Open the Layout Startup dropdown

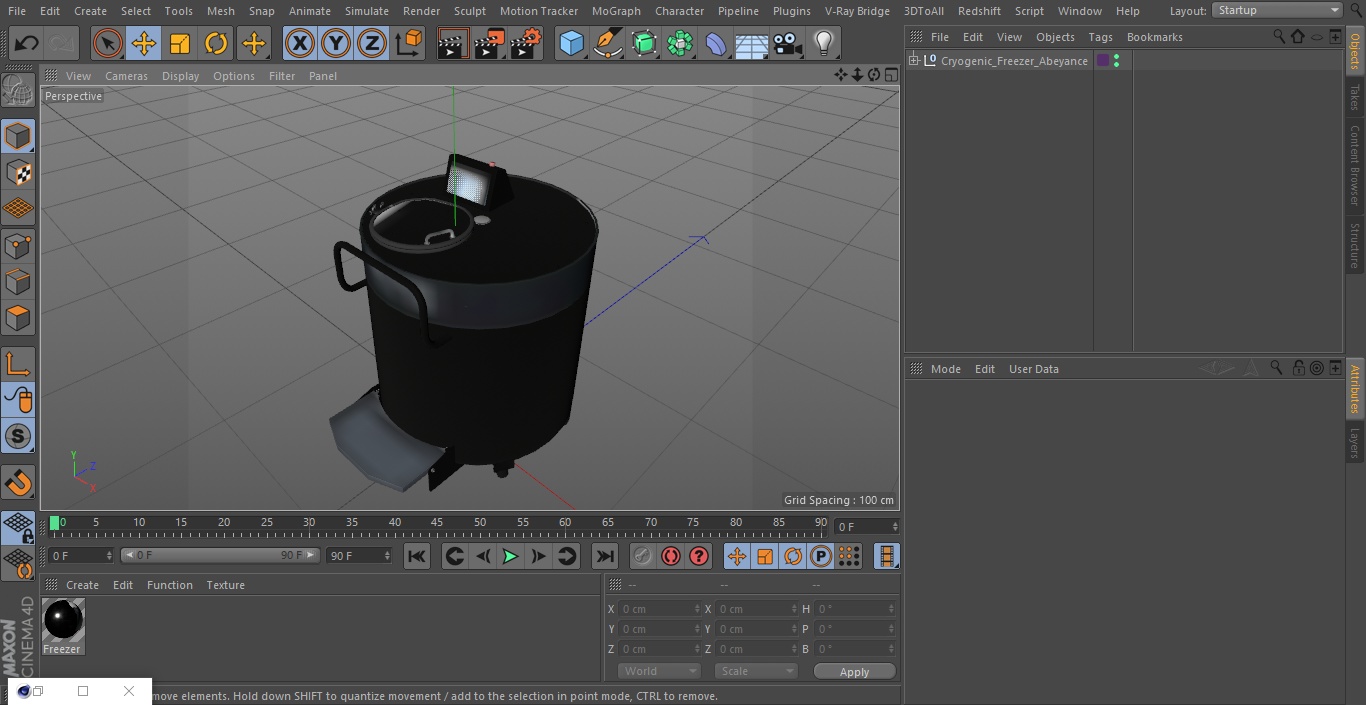coord(1277,10)
